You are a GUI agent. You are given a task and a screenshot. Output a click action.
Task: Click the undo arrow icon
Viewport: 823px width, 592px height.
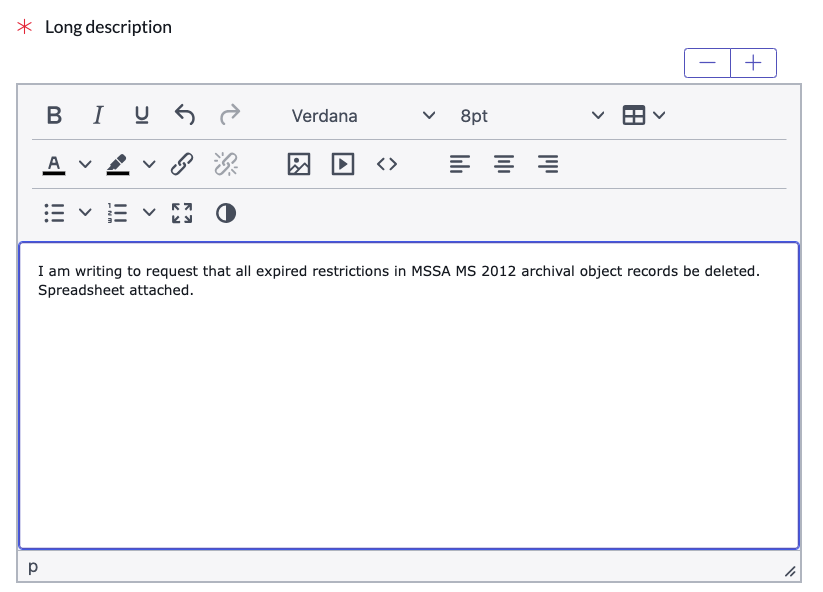185,115
